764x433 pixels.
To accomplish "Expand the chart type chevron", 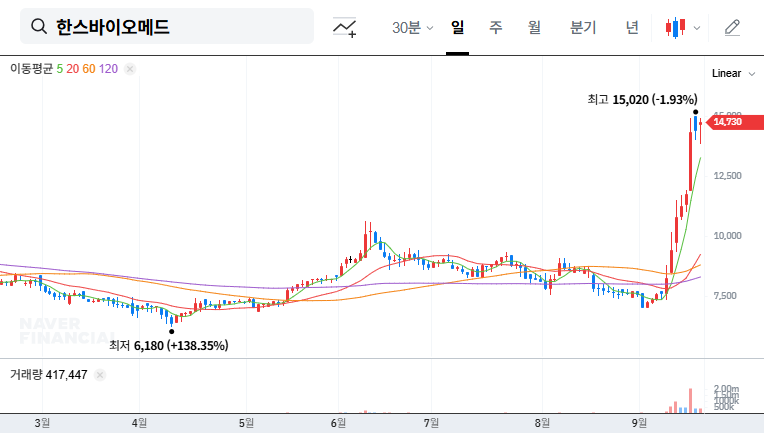I will tap(697, 28).
